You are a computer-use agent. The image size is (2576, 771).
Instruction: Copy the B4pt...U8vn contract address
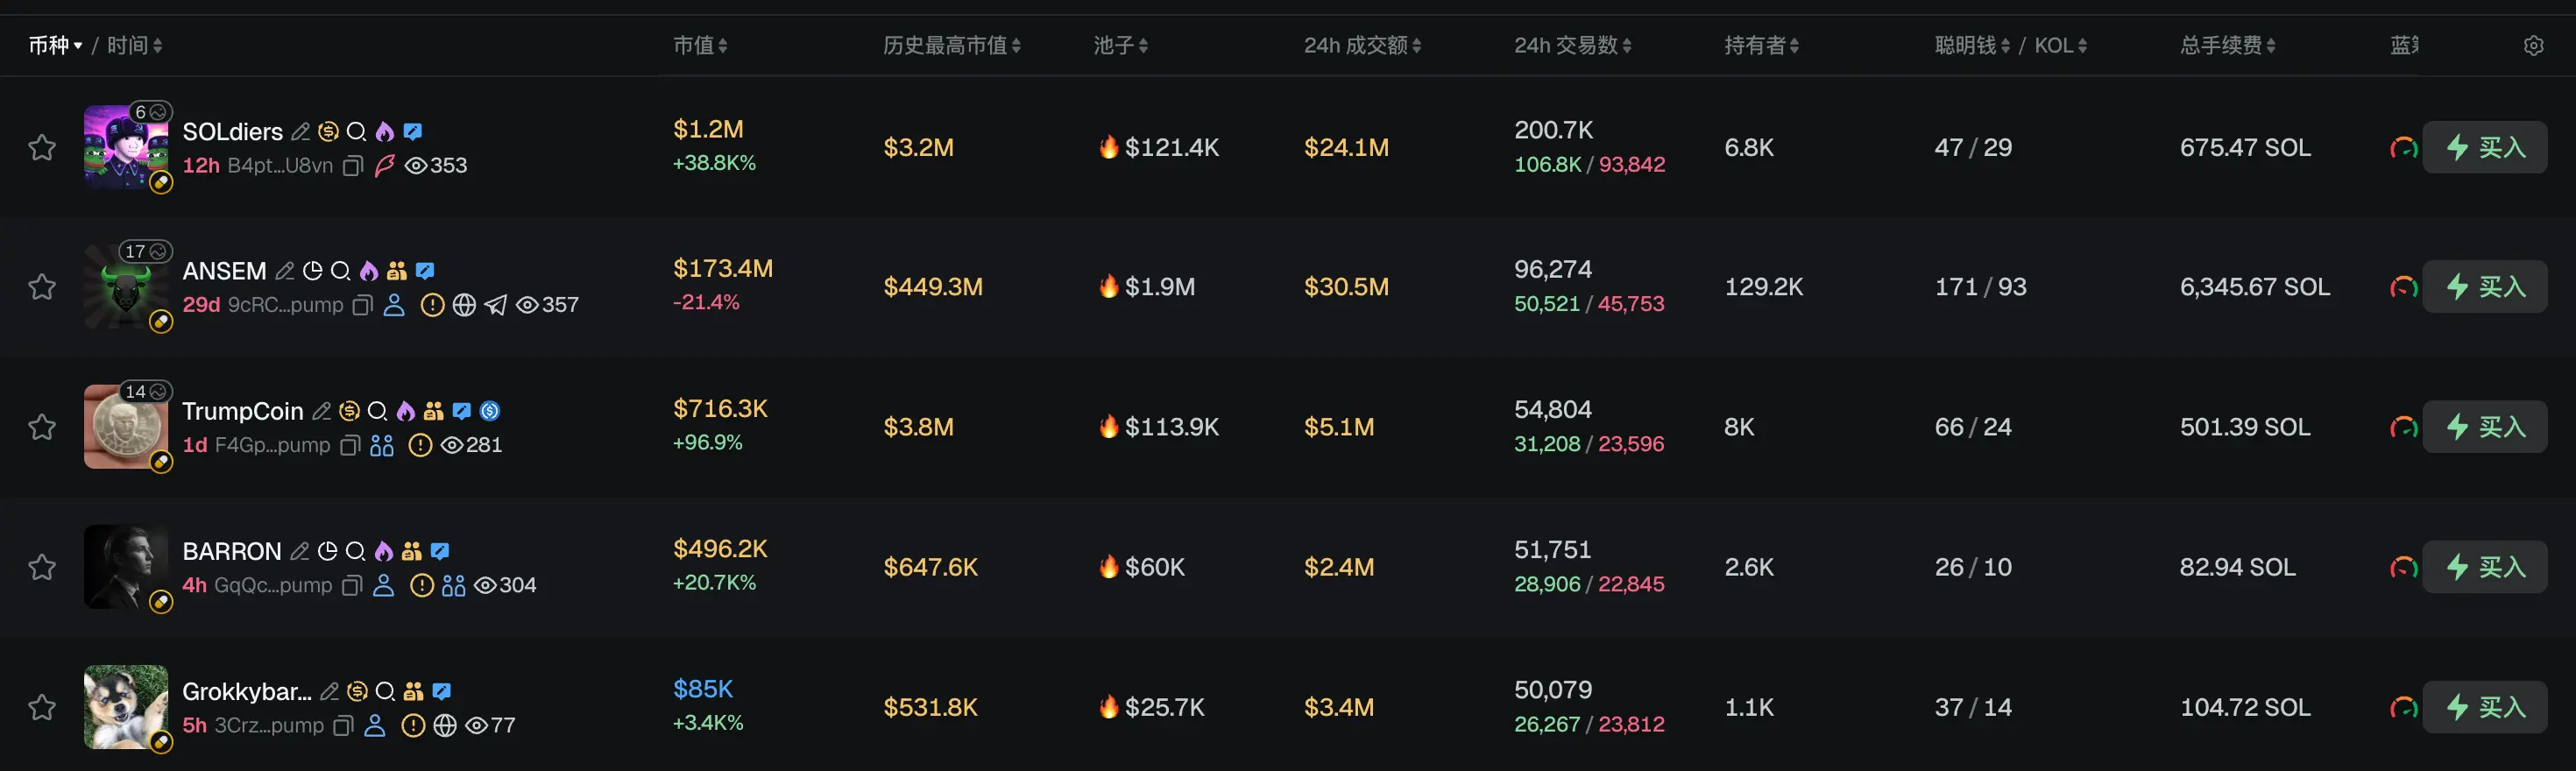(x=352, y=166)
